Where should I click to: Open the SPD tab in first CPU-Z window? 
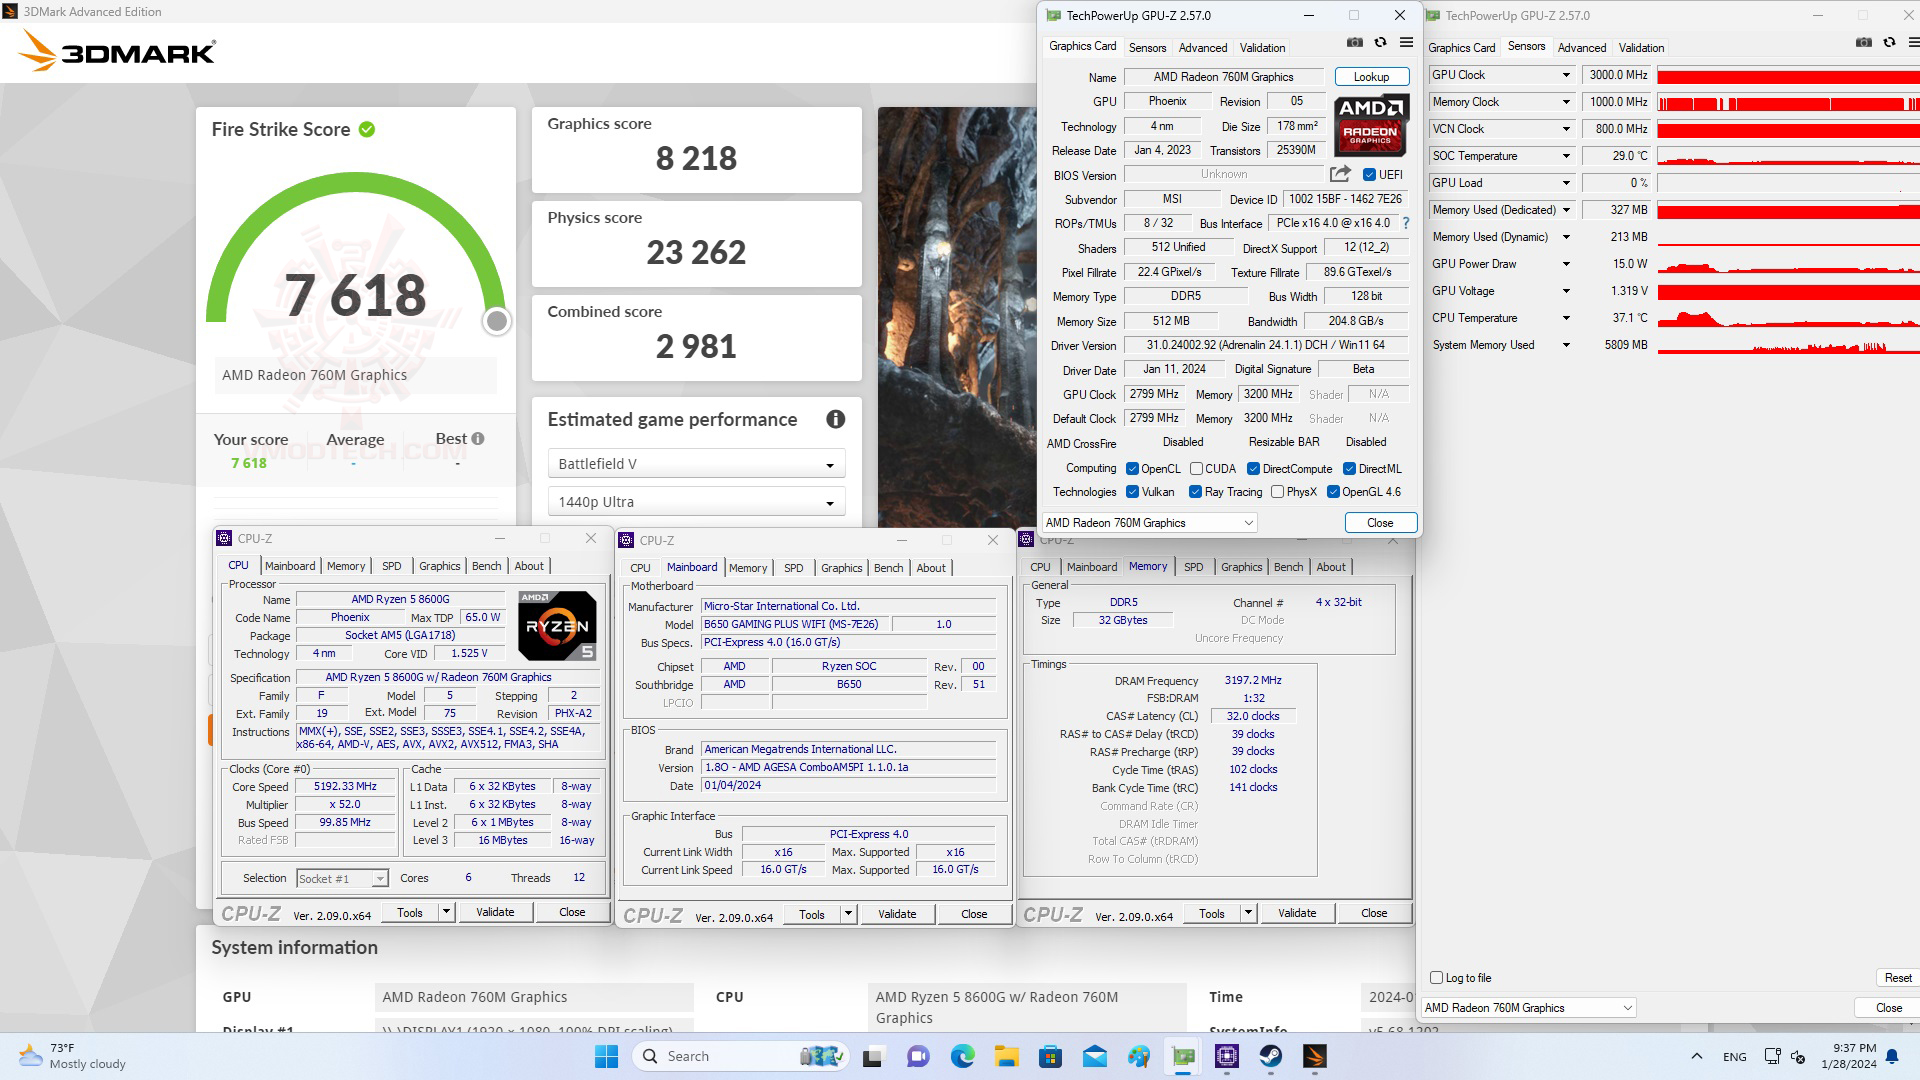click(391, 566)
